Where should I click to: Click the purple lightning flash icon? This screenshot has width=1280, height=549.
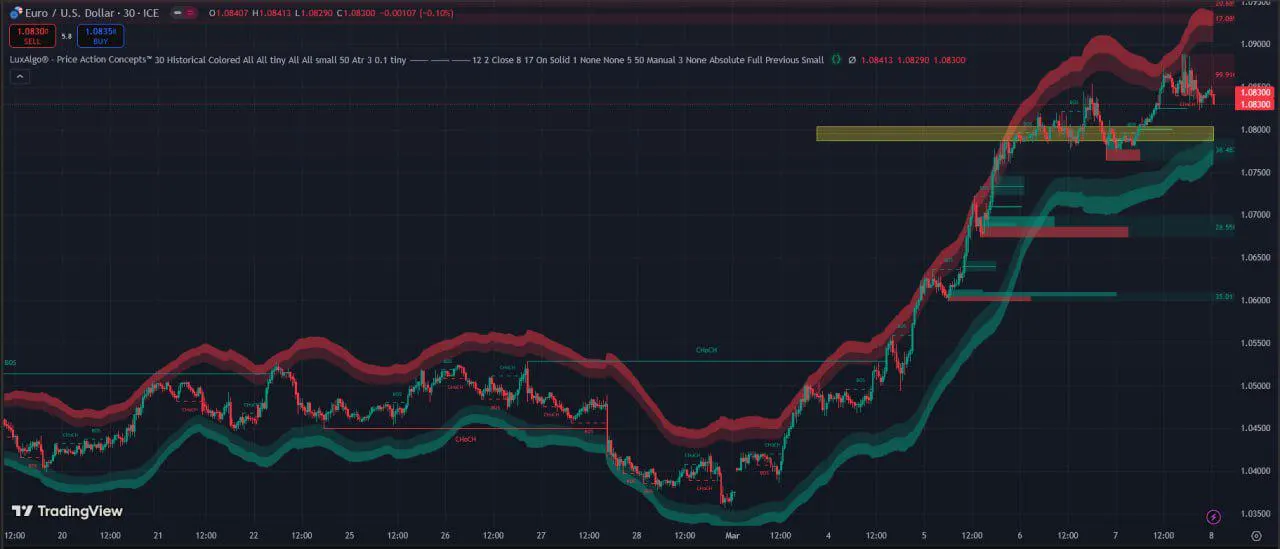(x=1214, y=517)
